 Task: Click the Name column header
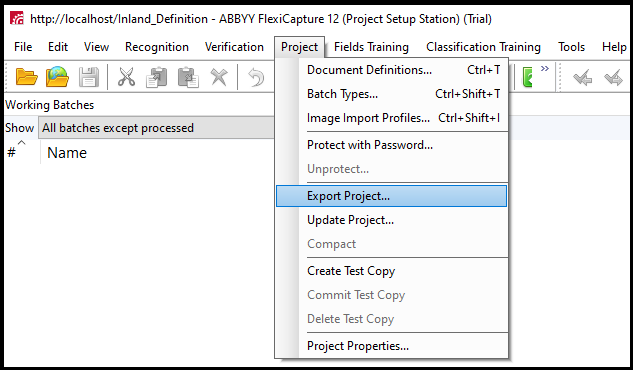click(x=67, y=153)
